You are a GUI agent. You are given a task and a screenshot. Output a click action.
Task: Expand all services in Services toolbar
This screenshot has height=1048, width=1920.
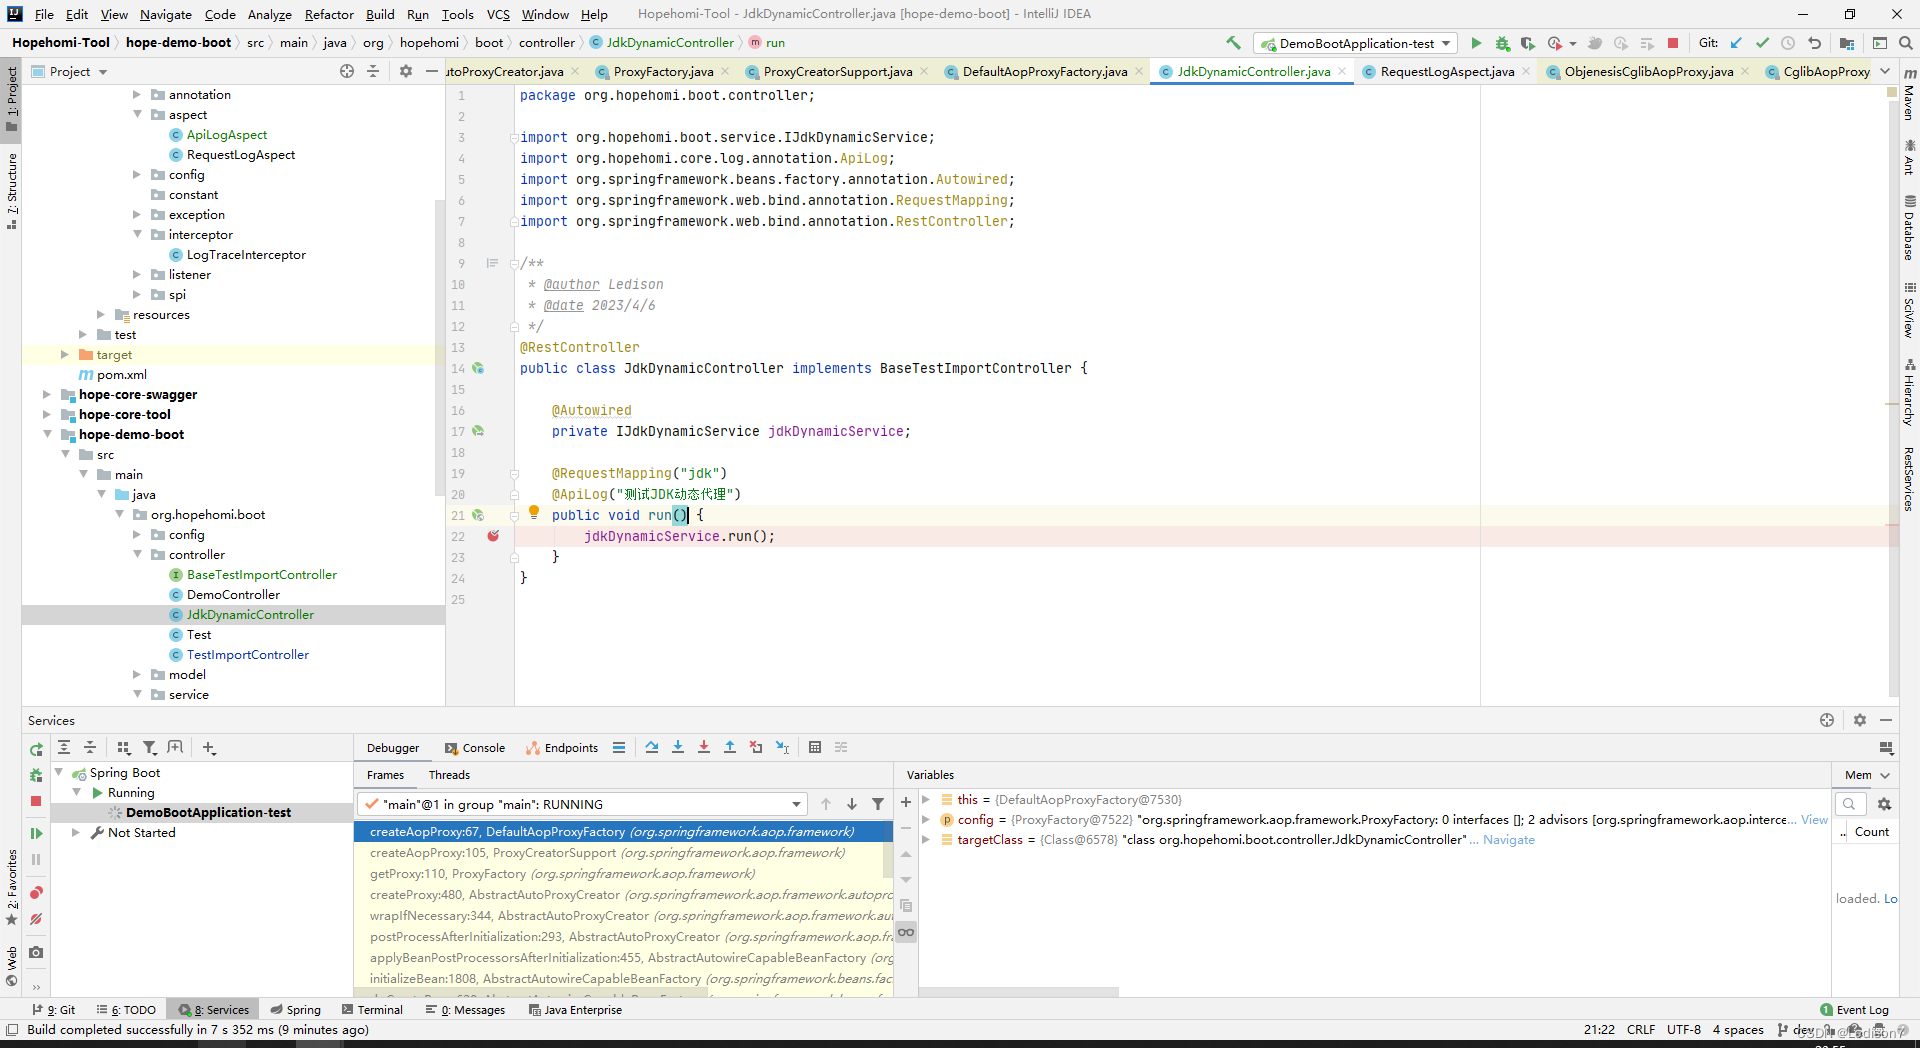point(64,747)
